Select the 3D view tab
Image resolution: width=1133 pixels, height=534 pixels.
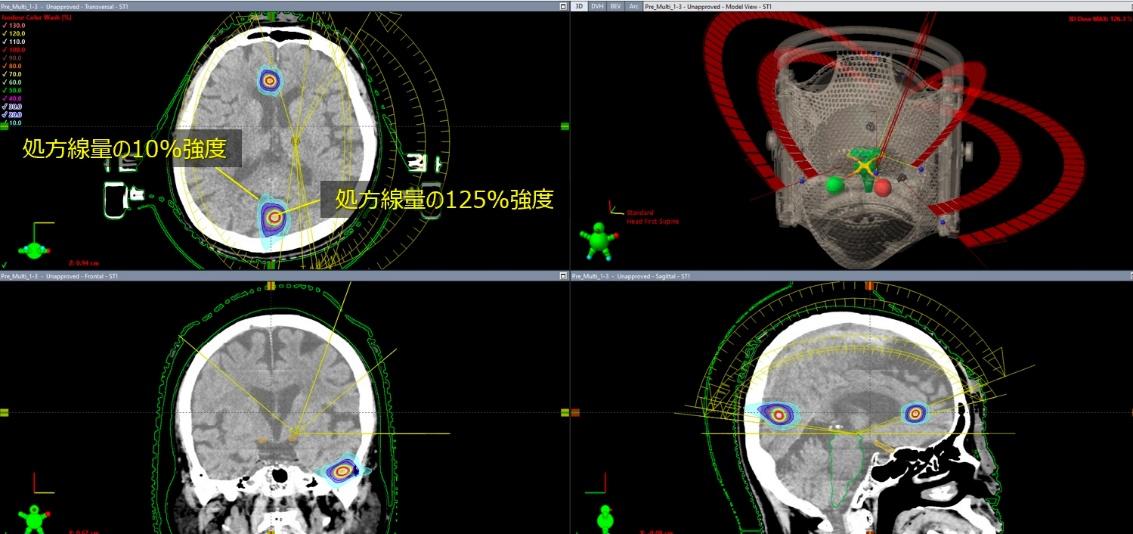pyautogui.click(x=580, y=6)
